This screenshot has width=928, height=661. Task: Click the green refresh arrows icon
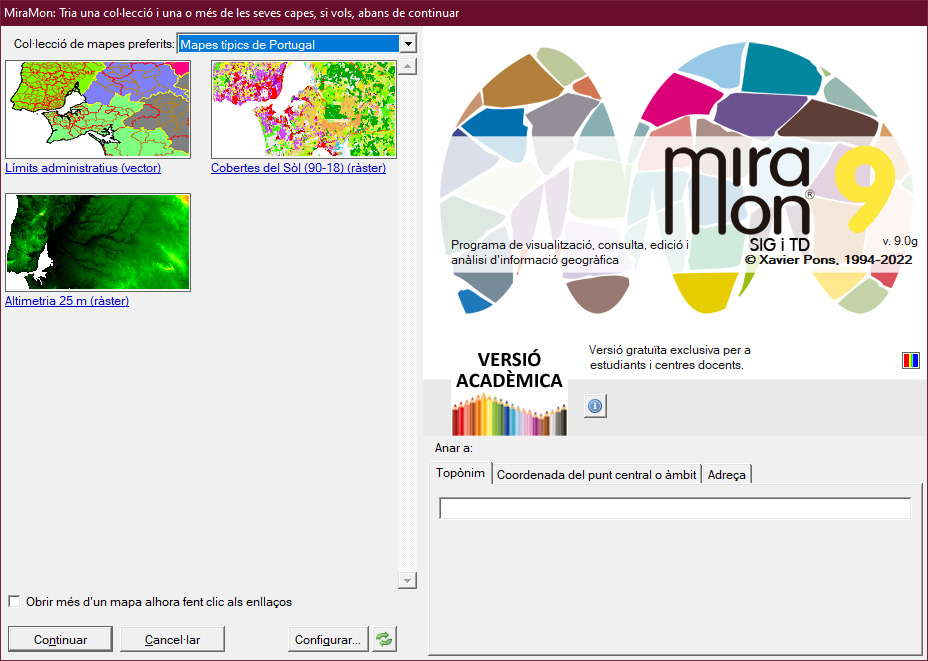click(x=384, y=639)
